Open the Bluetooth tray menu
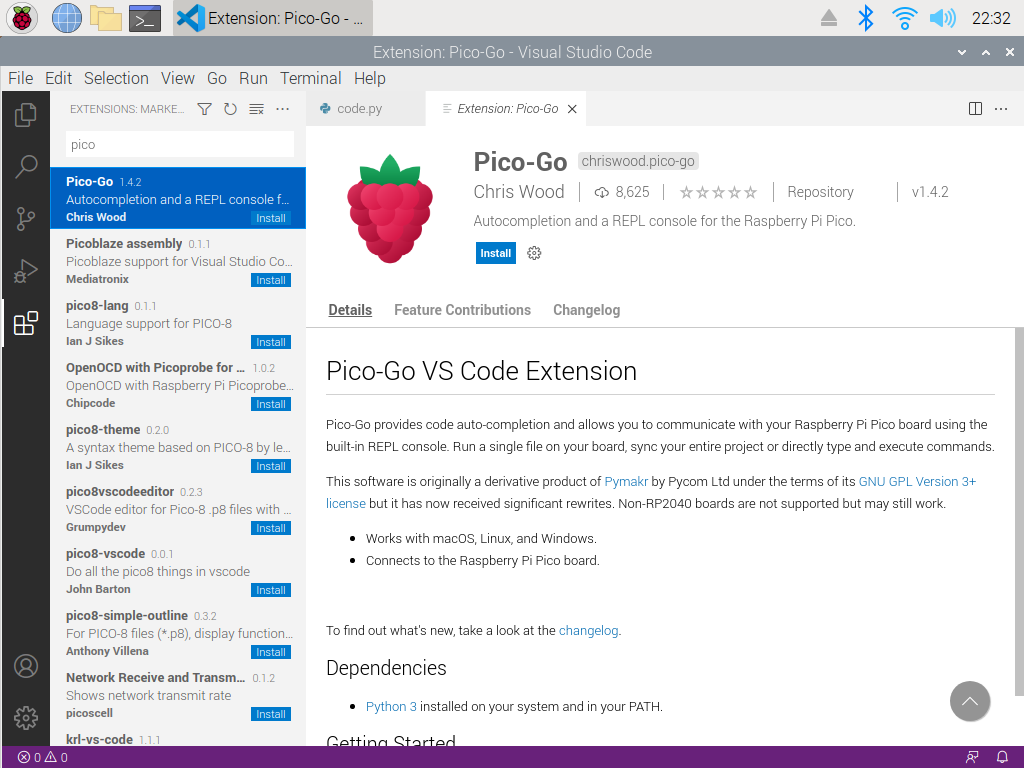 (866, 18)
